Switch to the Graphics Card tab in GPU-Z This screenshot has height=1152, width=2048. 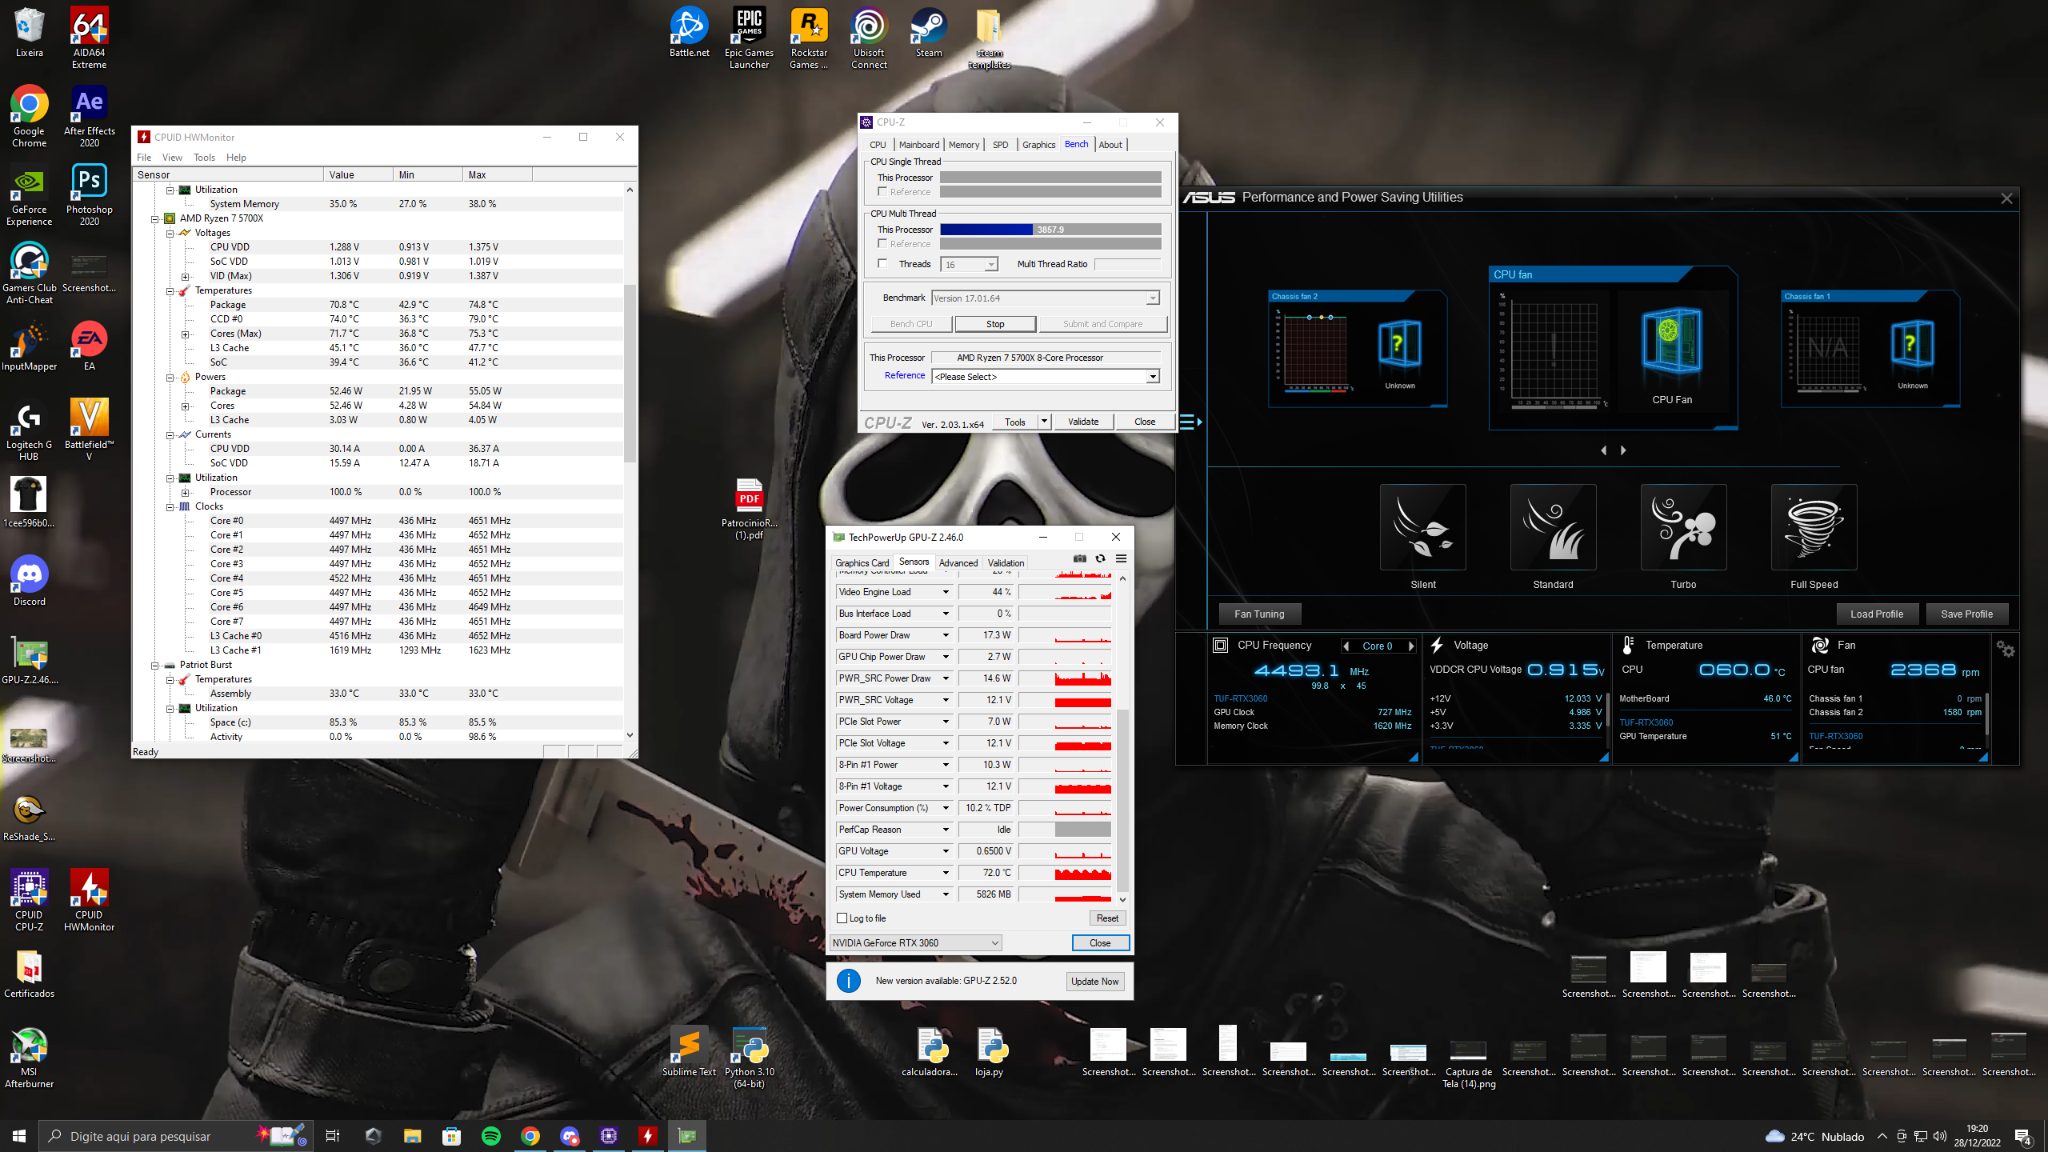point(862,563)
